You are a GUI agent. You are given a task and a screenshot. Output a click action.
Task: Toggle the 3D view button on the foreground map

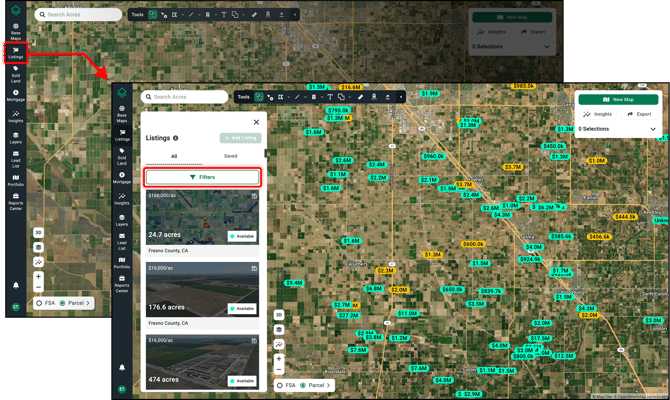coord(278,313)
